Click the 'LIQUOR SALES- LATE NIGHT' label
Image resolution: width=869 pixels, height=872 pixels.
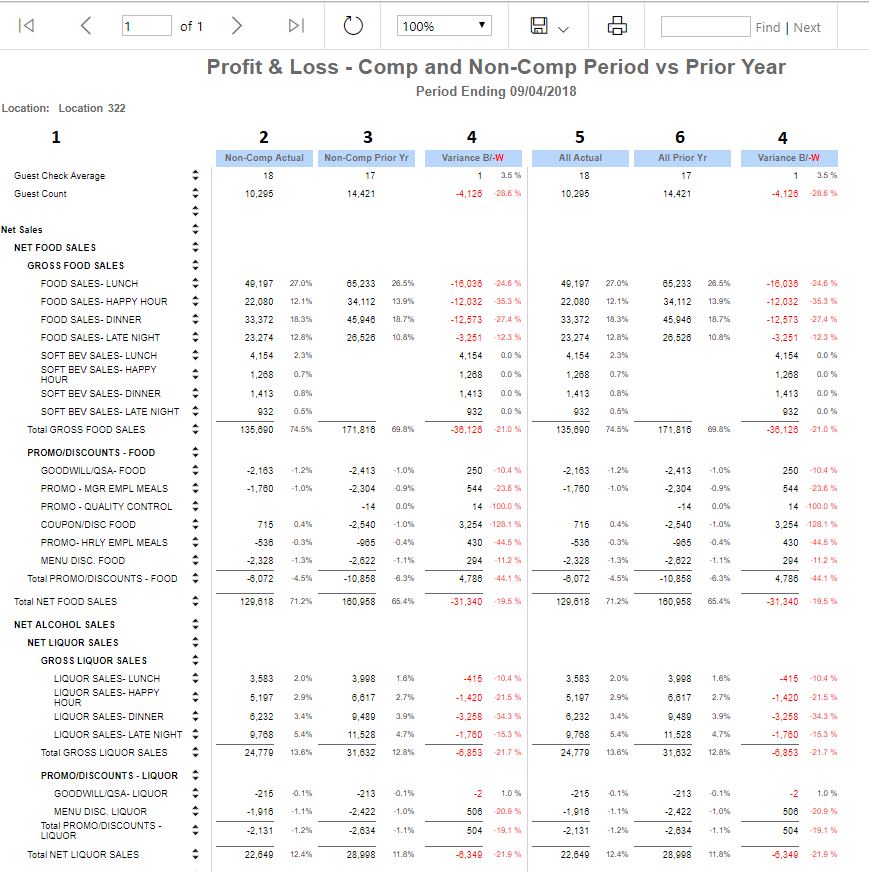click(x=118, y=735)
